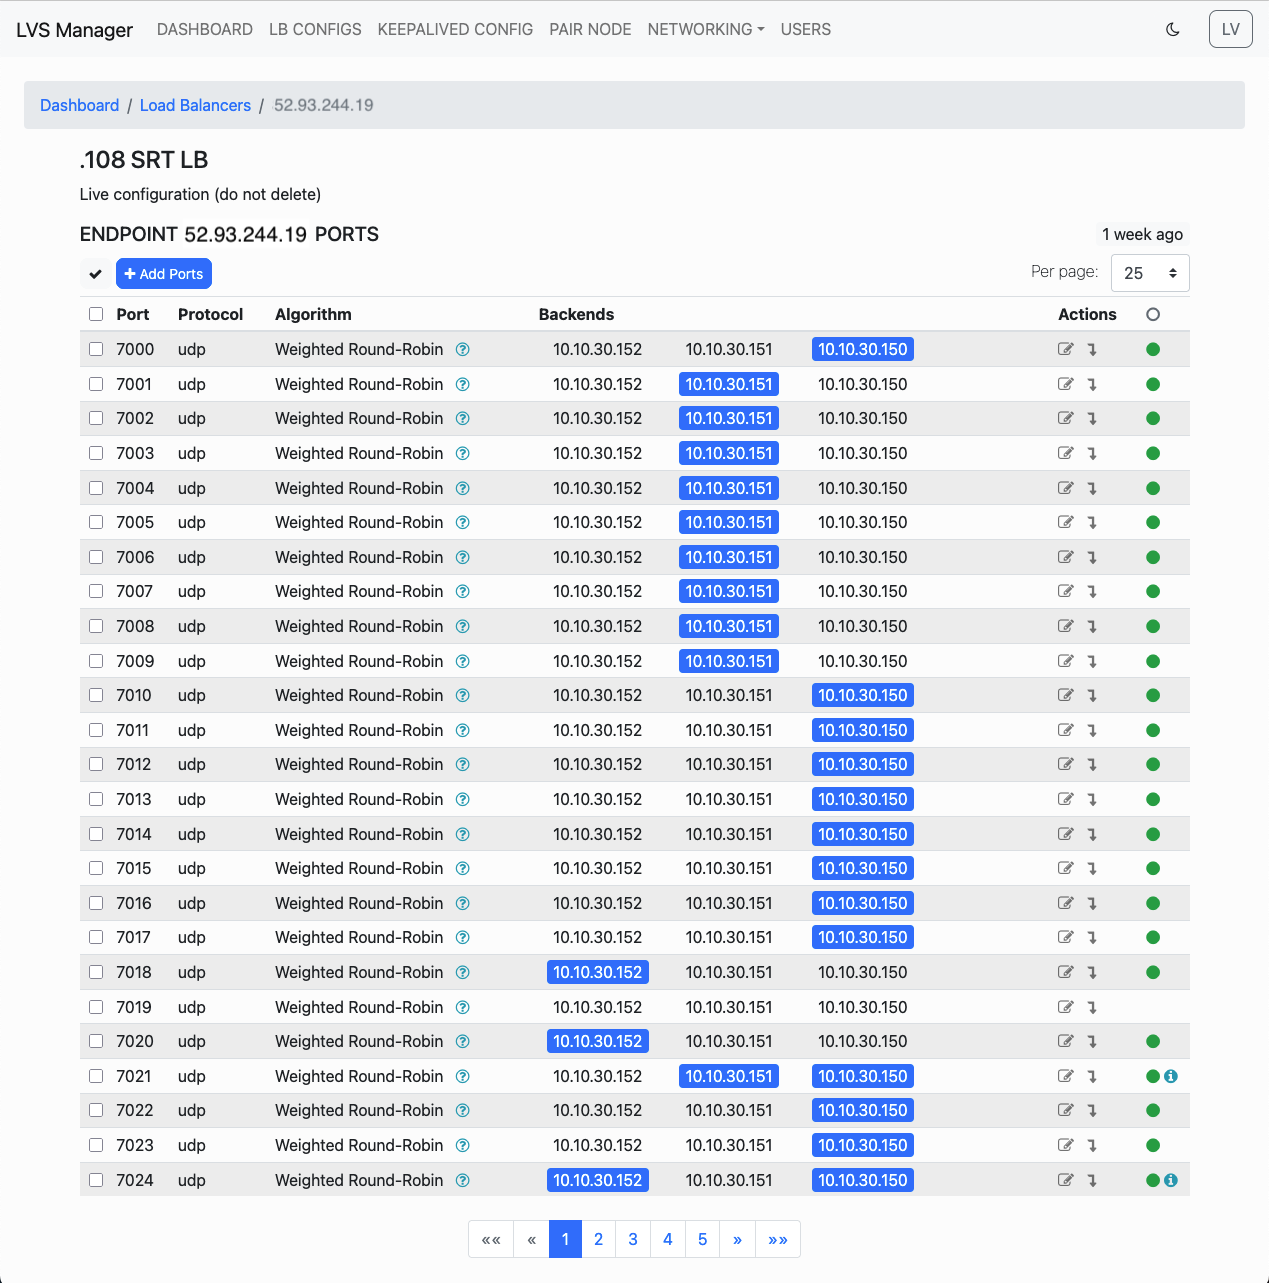Select the port 7007 checkbox
This screenshot has width=1269, height=1283.
click(x=96, y=591)
